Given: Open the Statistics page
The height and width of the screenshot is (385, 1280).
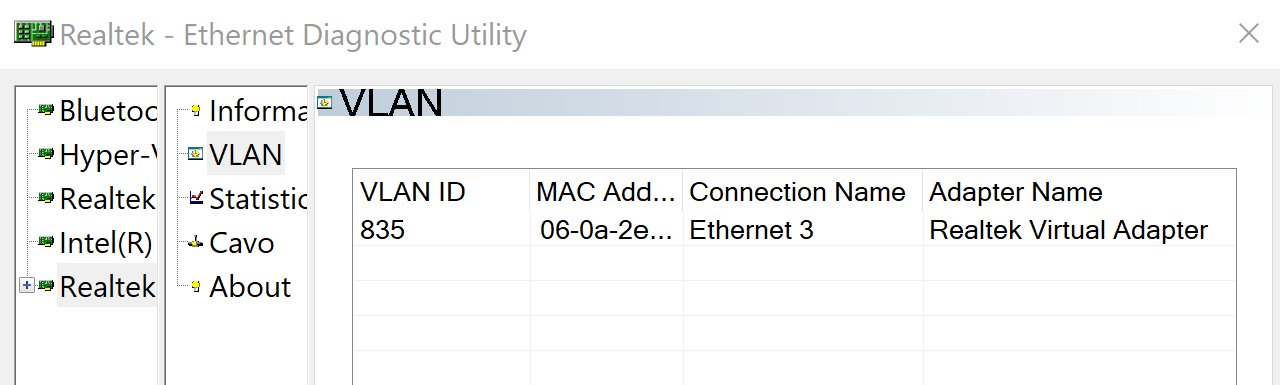Looking at the screenshot, I should pos(257,198).
